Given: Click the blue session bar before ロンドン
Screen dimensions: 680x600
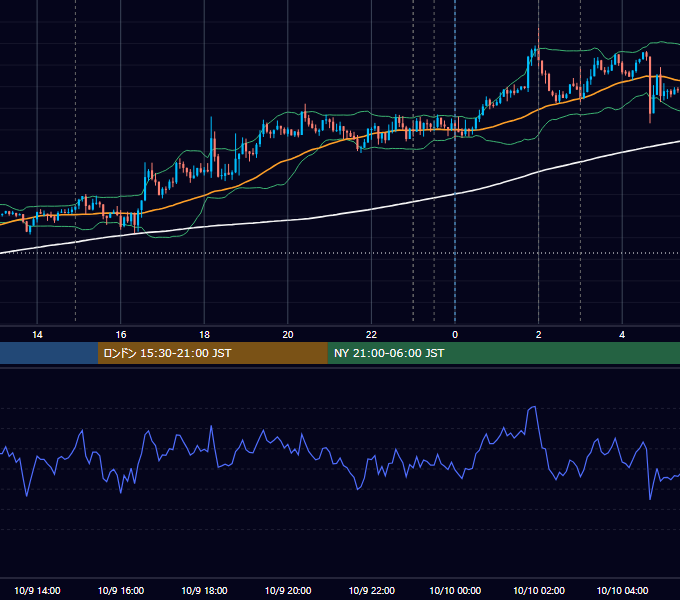Looking at the screenshot, I should pyautogui.click(x=49, y=353).
